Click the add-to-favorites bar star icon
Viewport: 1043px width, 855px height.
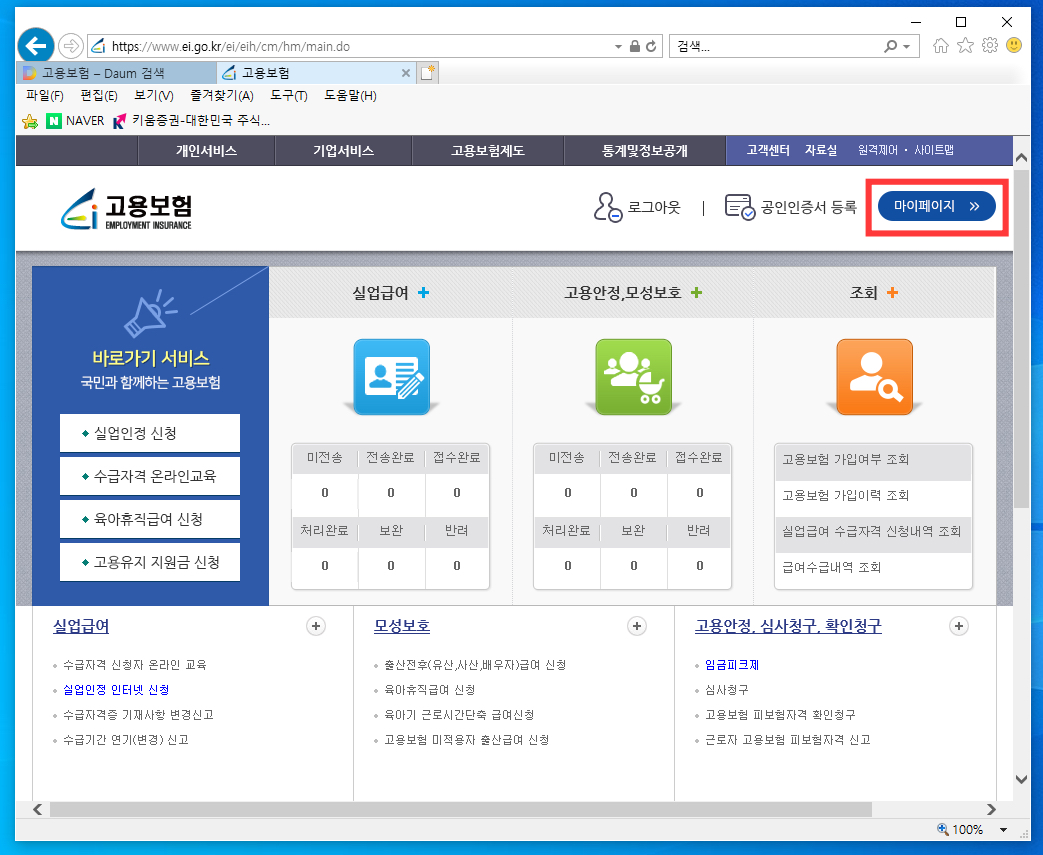click(30, 121)
